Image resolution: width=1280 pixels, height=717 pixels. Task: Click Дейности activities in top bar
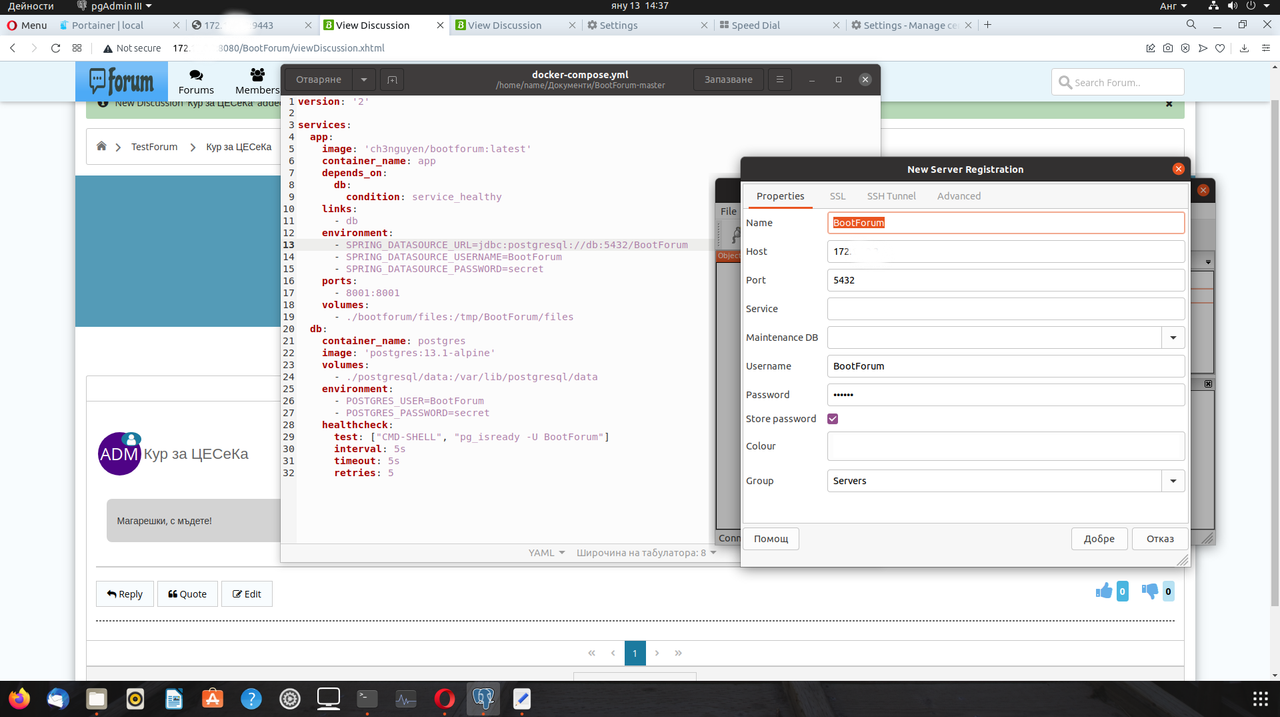(x=30, y=6)
